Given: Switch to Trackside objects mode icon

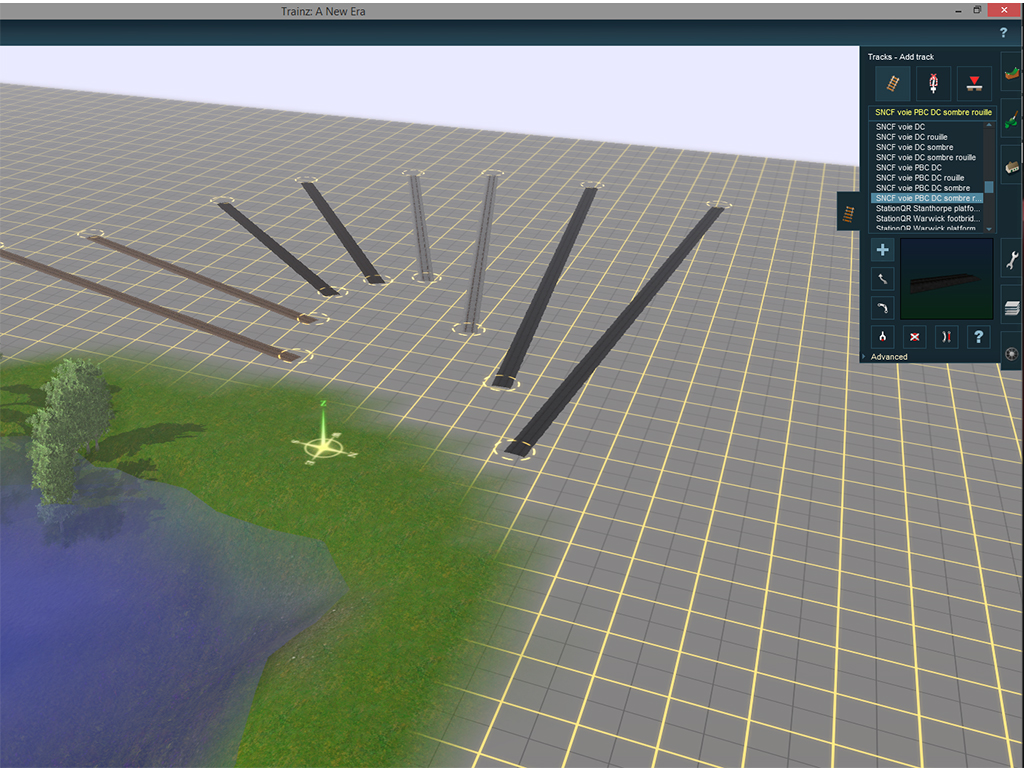Looking at the screenshot, I should 933,84.
